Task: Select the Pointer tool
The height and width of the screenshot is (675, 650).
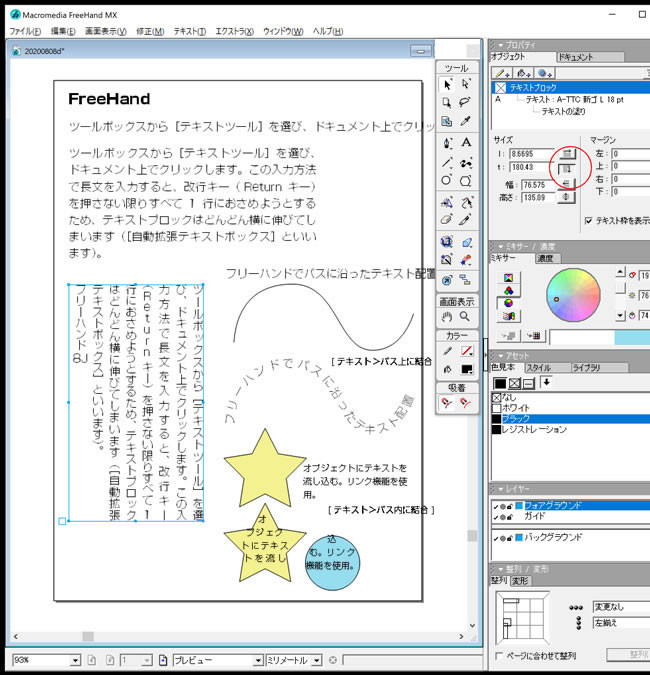Action: click(x=447, y=84)
